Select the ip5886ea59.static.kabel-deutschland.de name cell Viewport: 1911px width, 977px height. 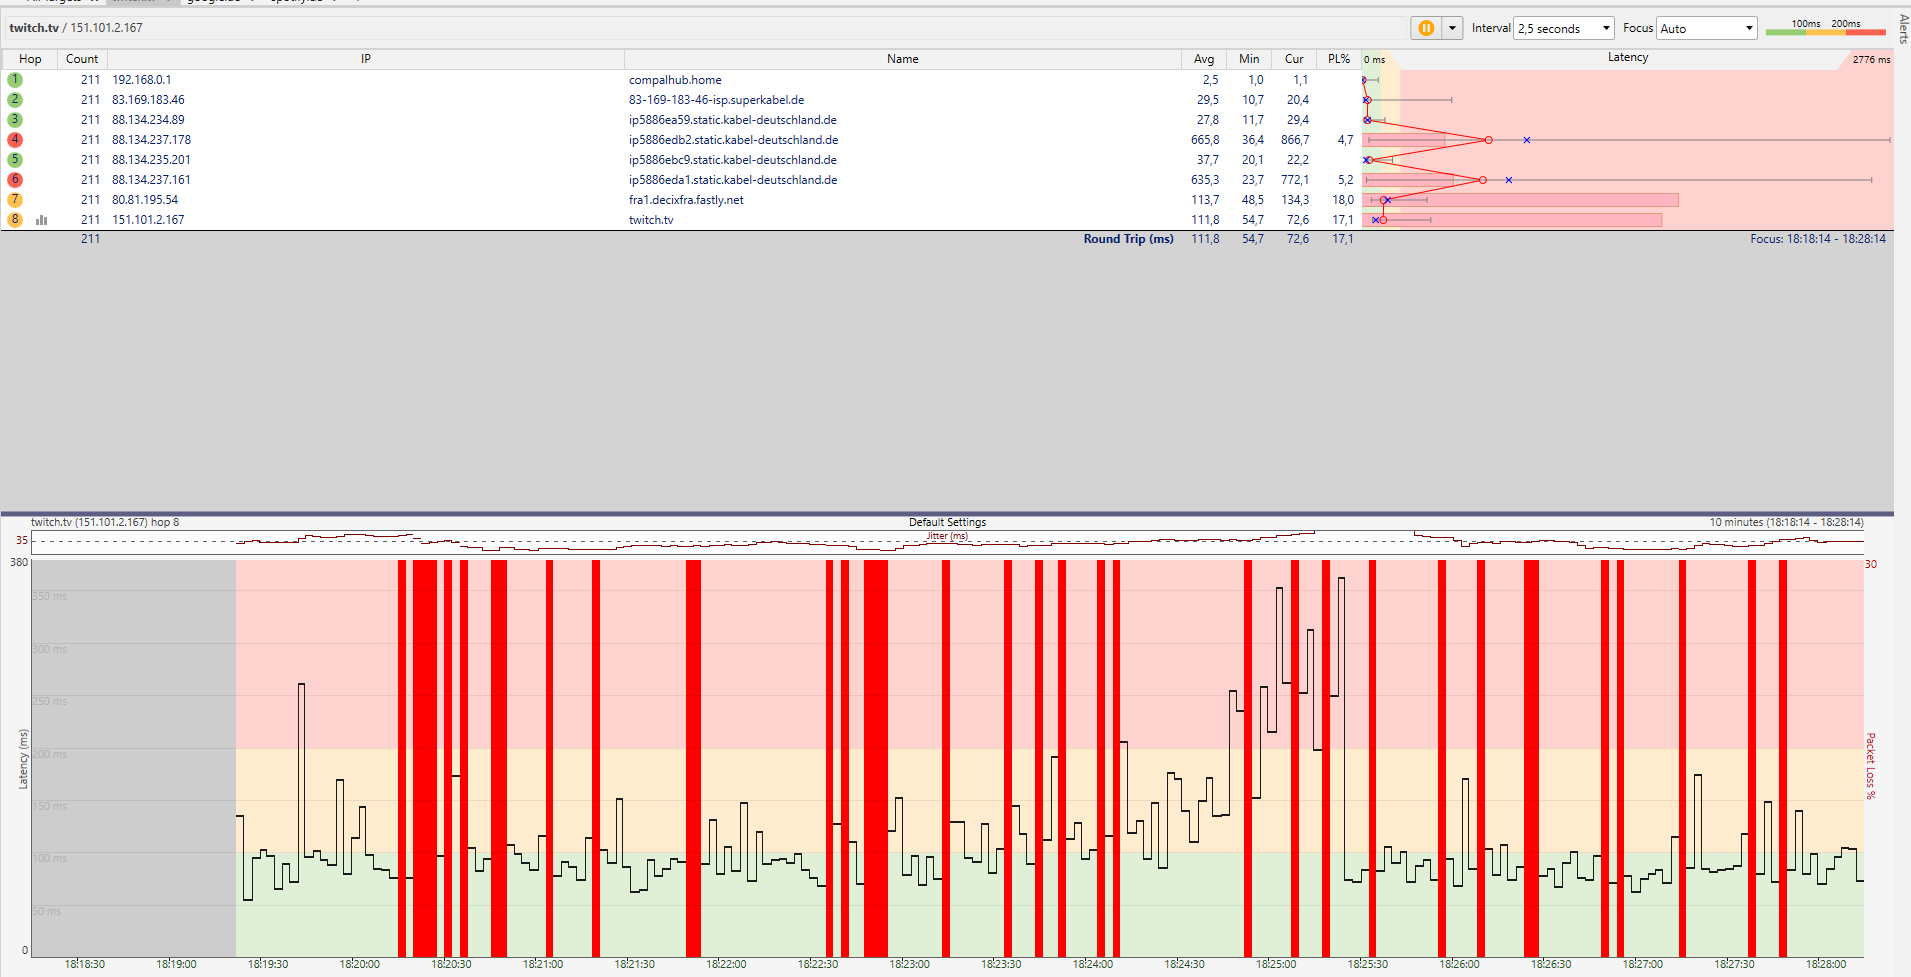click(732, 120)
